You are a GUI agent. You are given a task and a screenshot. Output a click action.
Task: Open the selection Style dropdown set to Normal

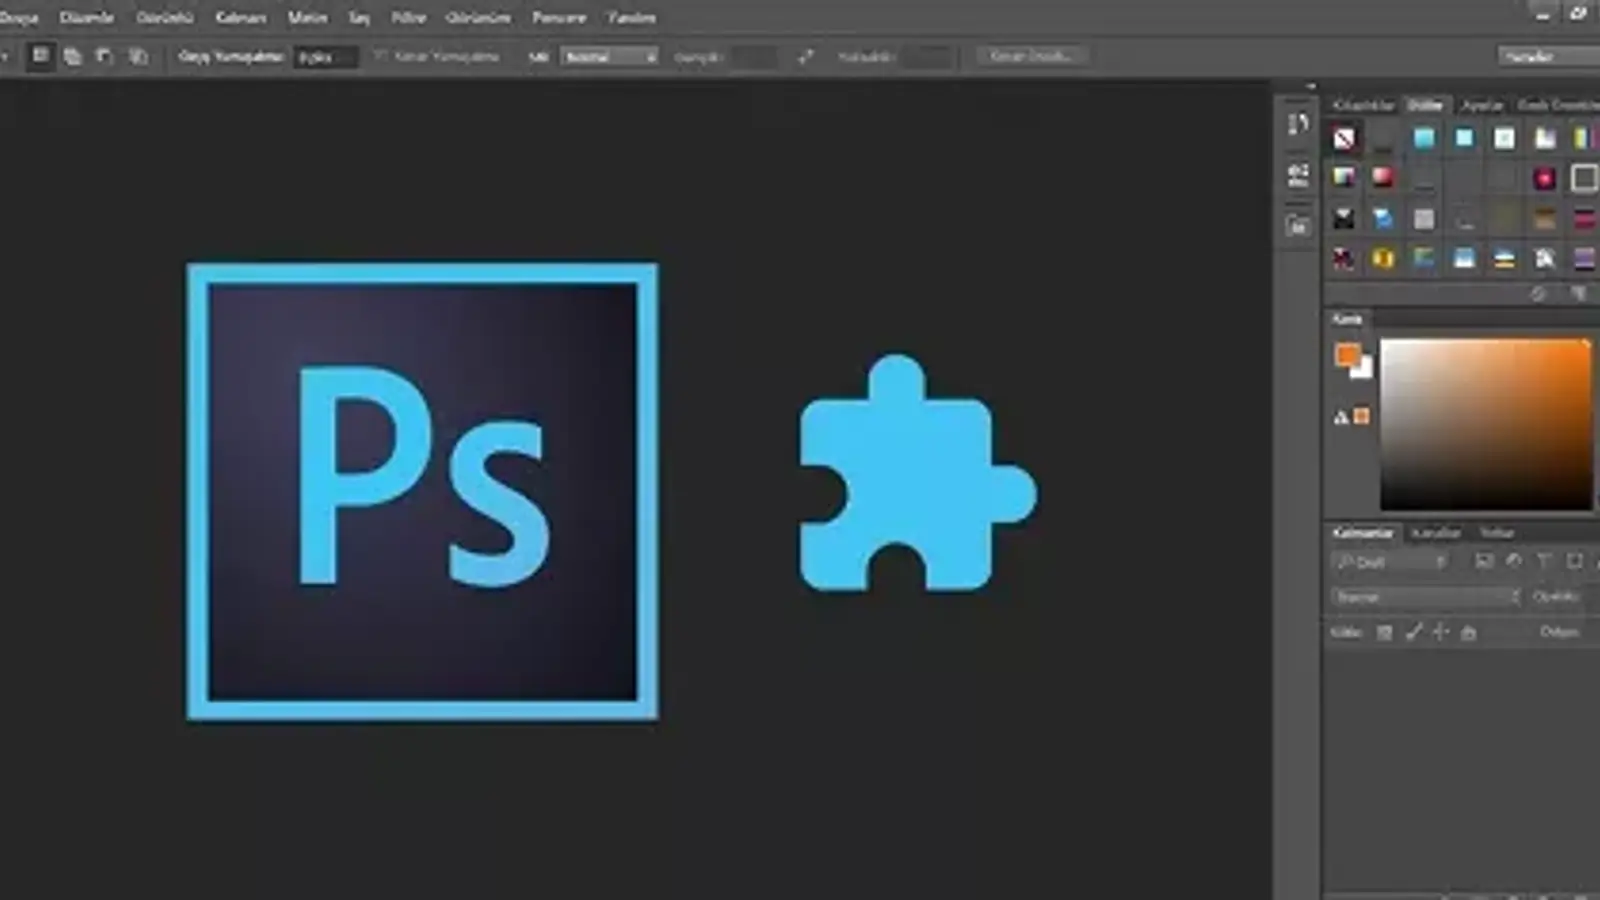[609, 57]
